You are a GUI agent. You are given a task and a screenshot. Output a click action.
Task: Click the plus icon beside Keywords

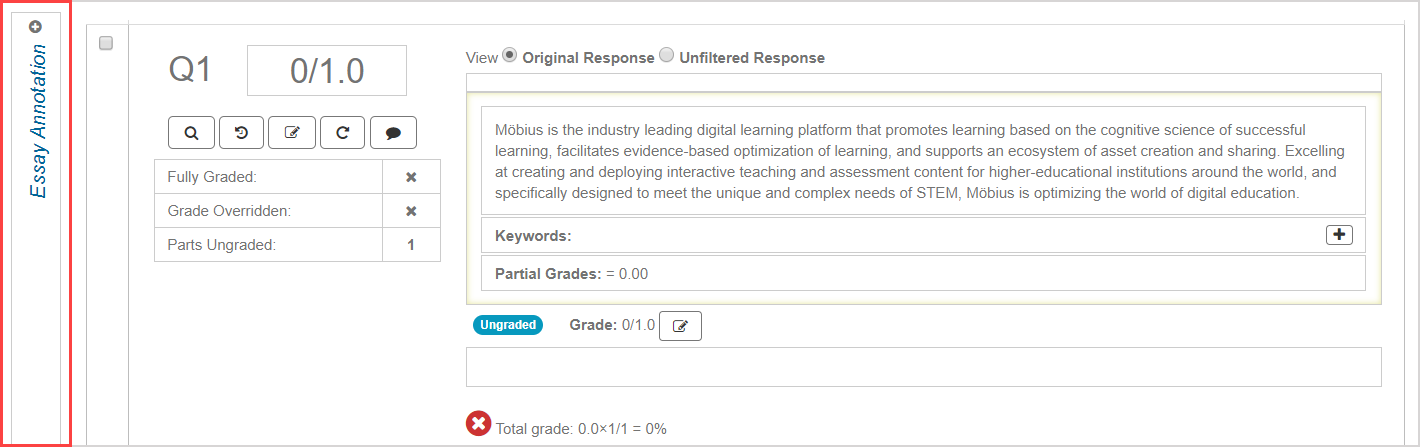(1339, 235)
